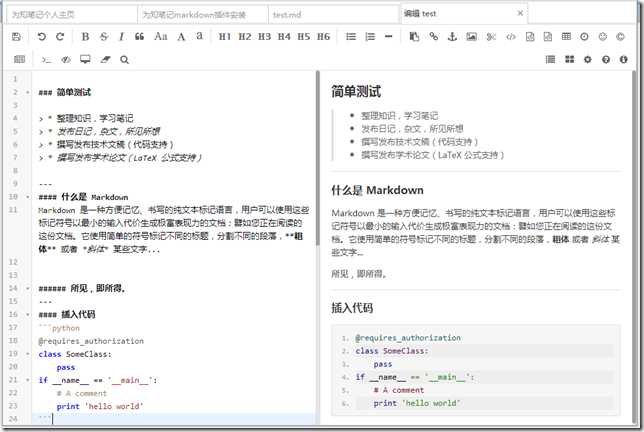Insert a level 4 heading (H4)
The height and width of the screenshot is (432, 644).
pos(284,37)
